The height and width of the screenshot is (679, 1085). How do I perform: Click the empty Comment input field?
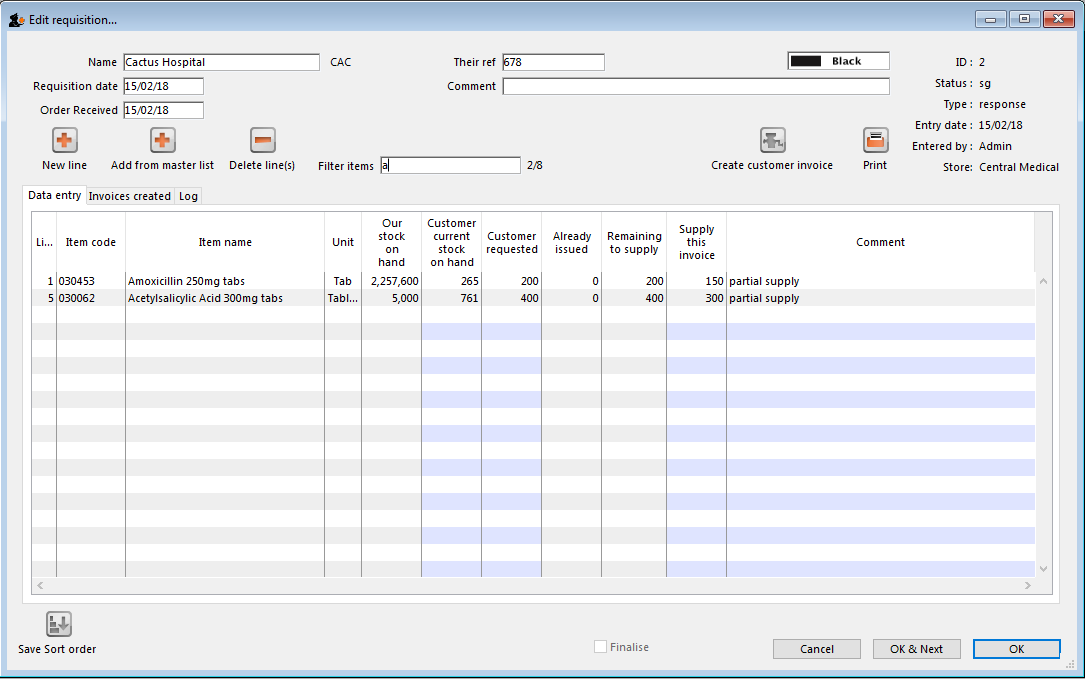[x=696, y=86]
